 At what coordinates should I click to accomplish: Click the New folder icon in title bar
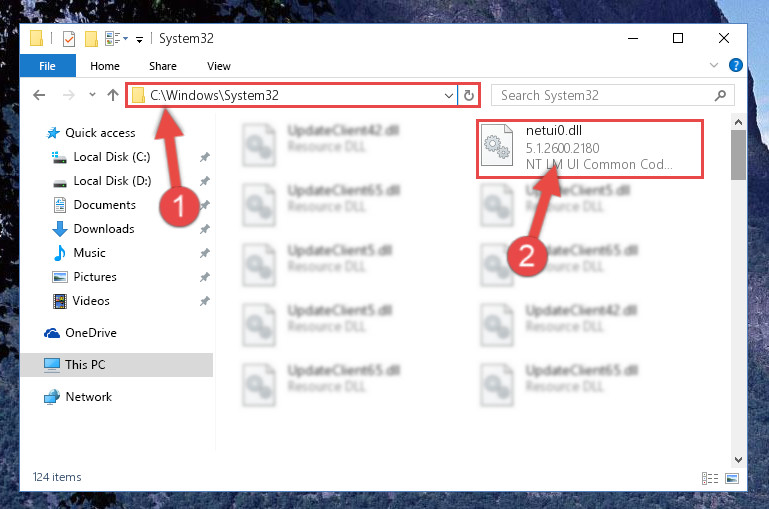point(91,39)
